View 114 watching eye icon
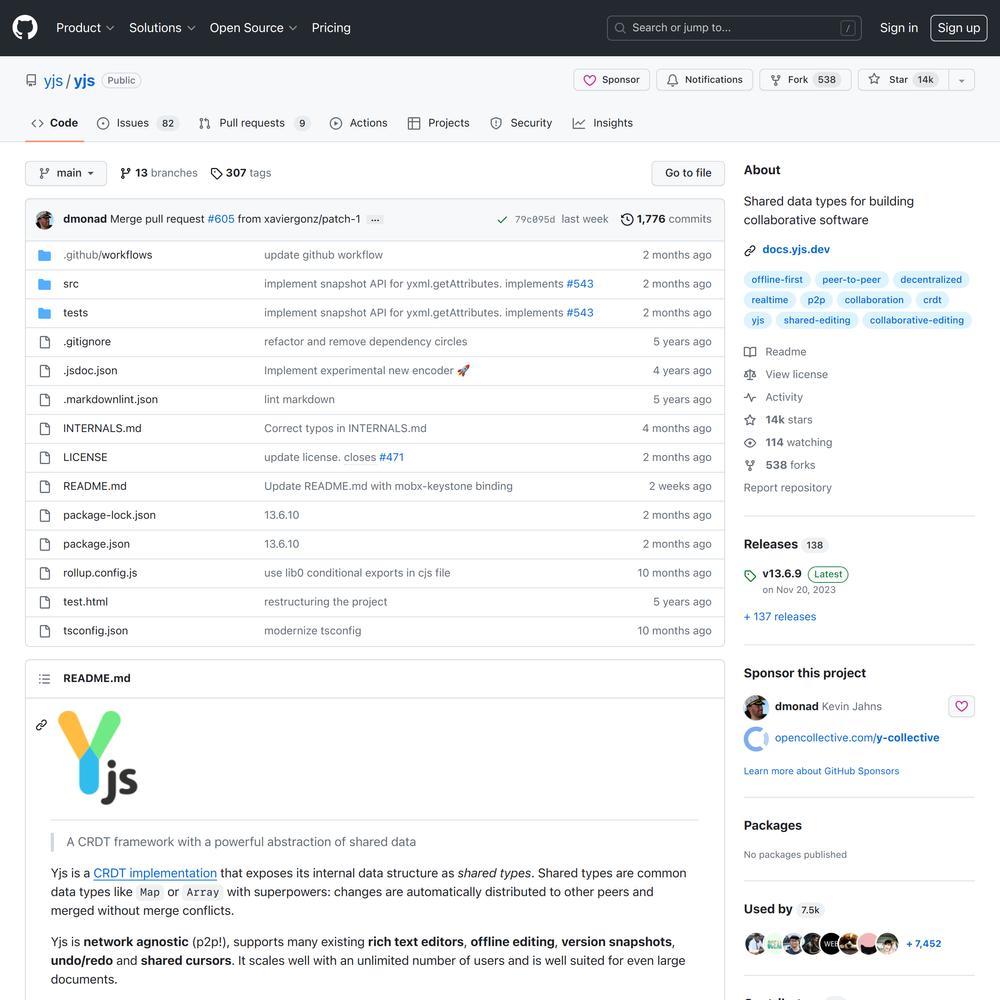 750,443
